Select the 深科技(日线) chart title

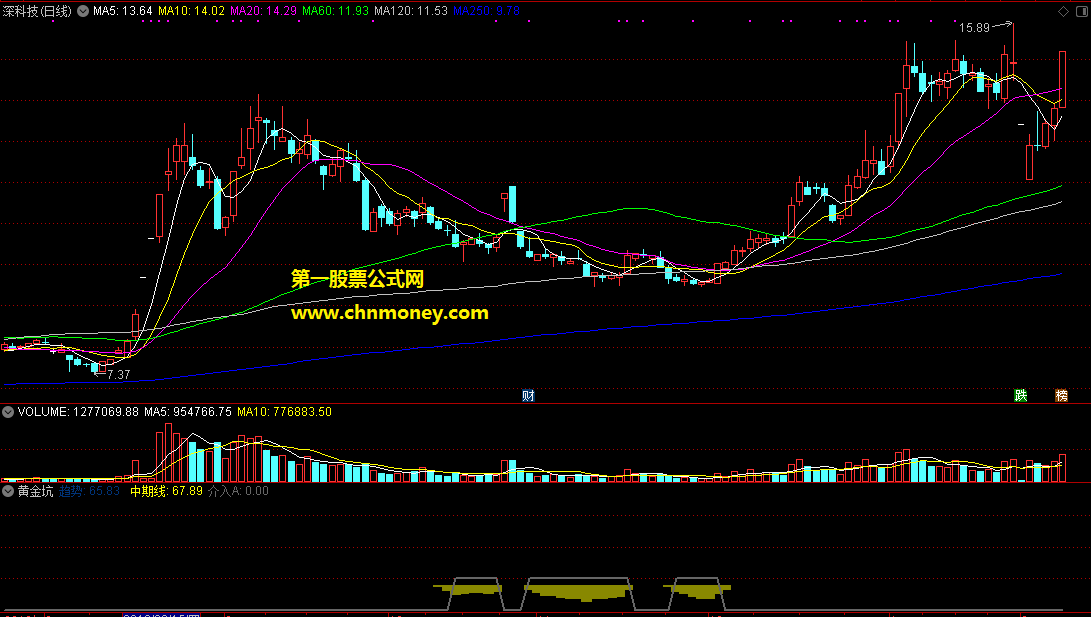[x=37, y=11]
